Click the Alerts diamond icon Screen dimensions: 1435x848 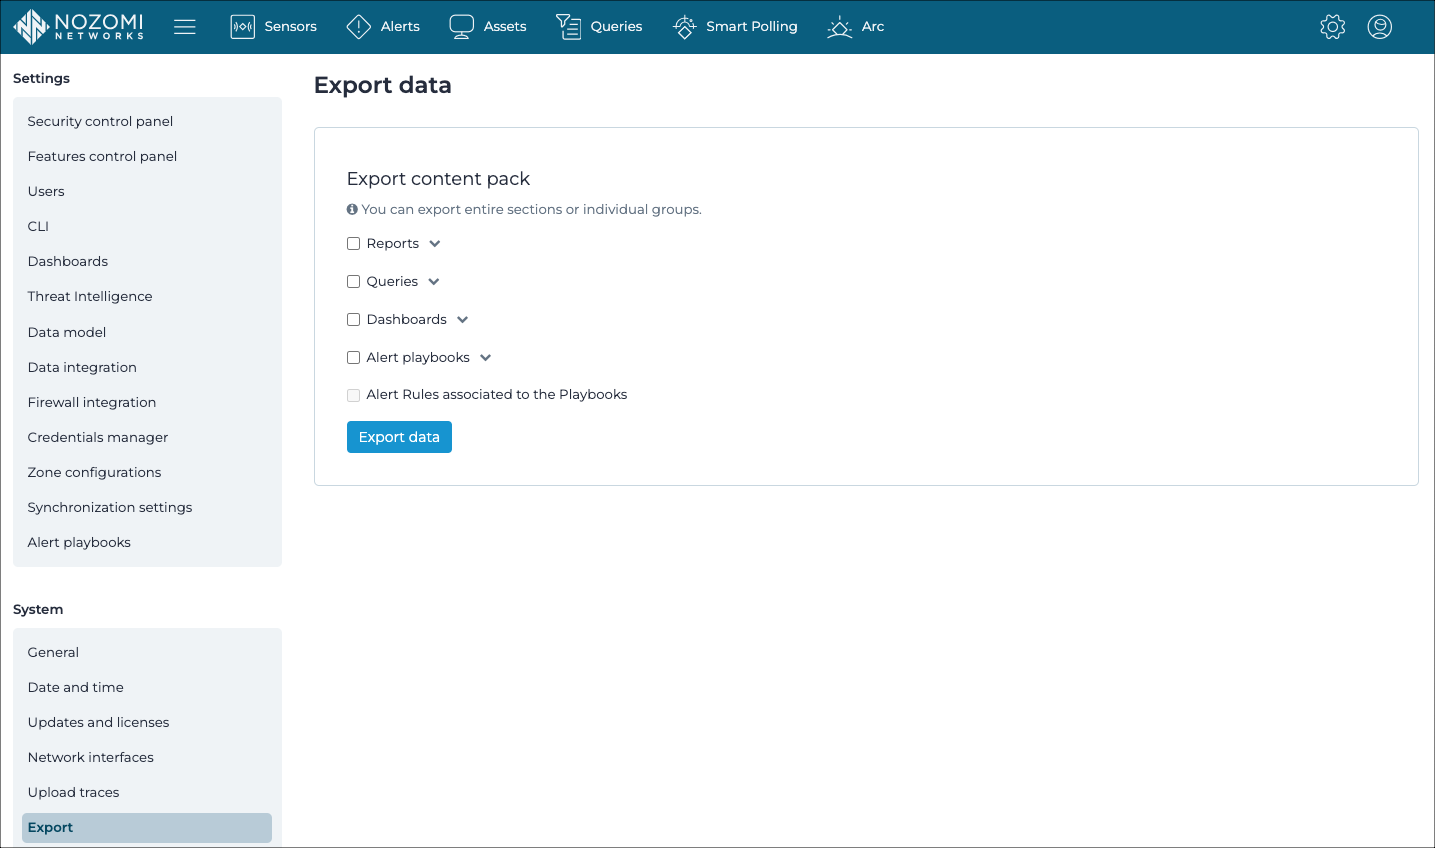pyautogui.click(x=358, y=27)
